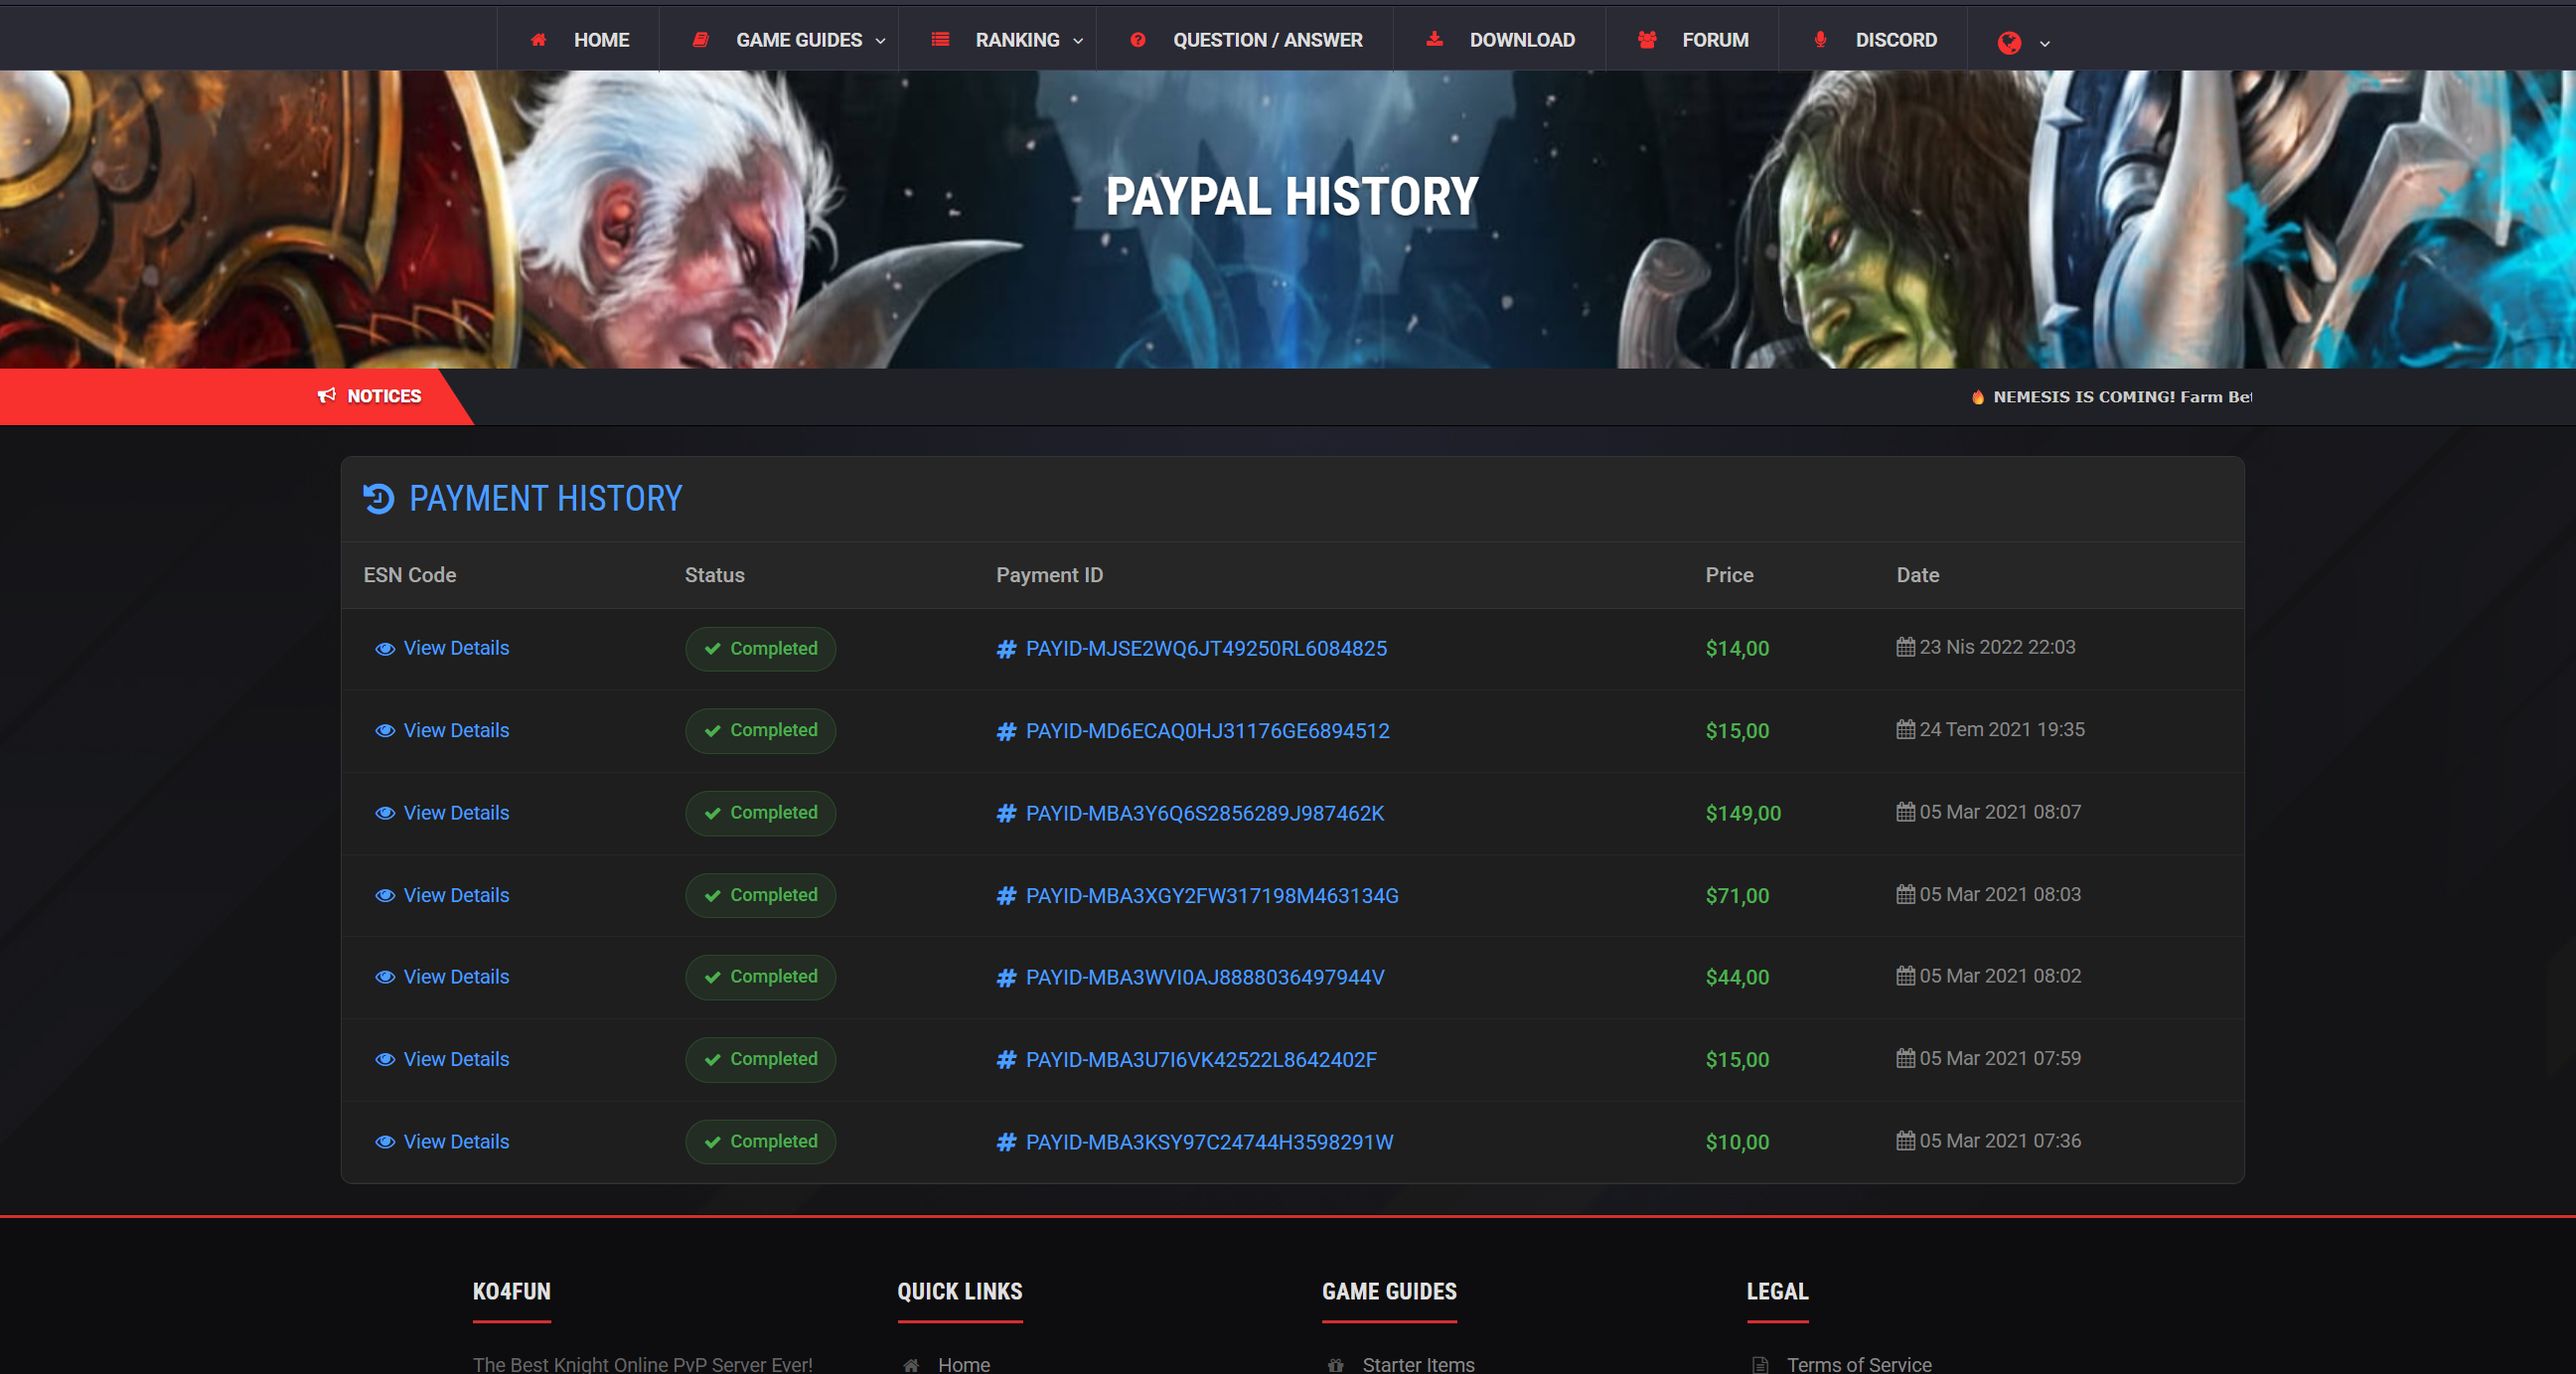The width and height of the screenshot is (2576, 1374).
Task: Click hash icon beside PAYID-MJSE2WQ6JT49250RL6084825
Action: pos(1006,649)
